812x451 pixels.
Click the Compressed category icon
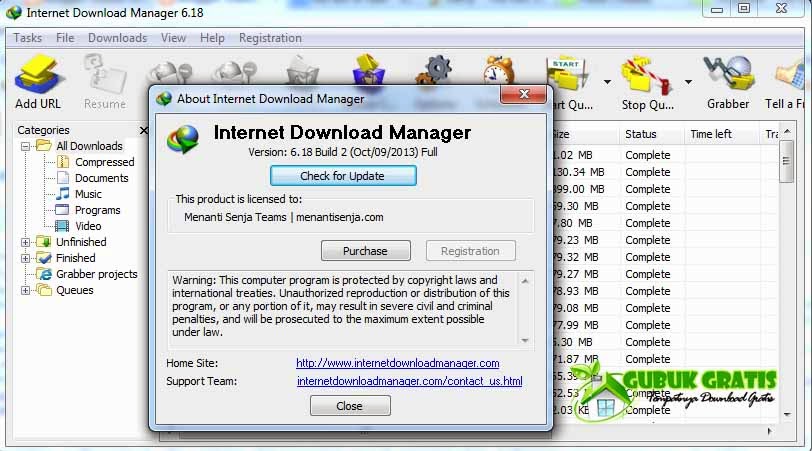[x=63, y=162]
